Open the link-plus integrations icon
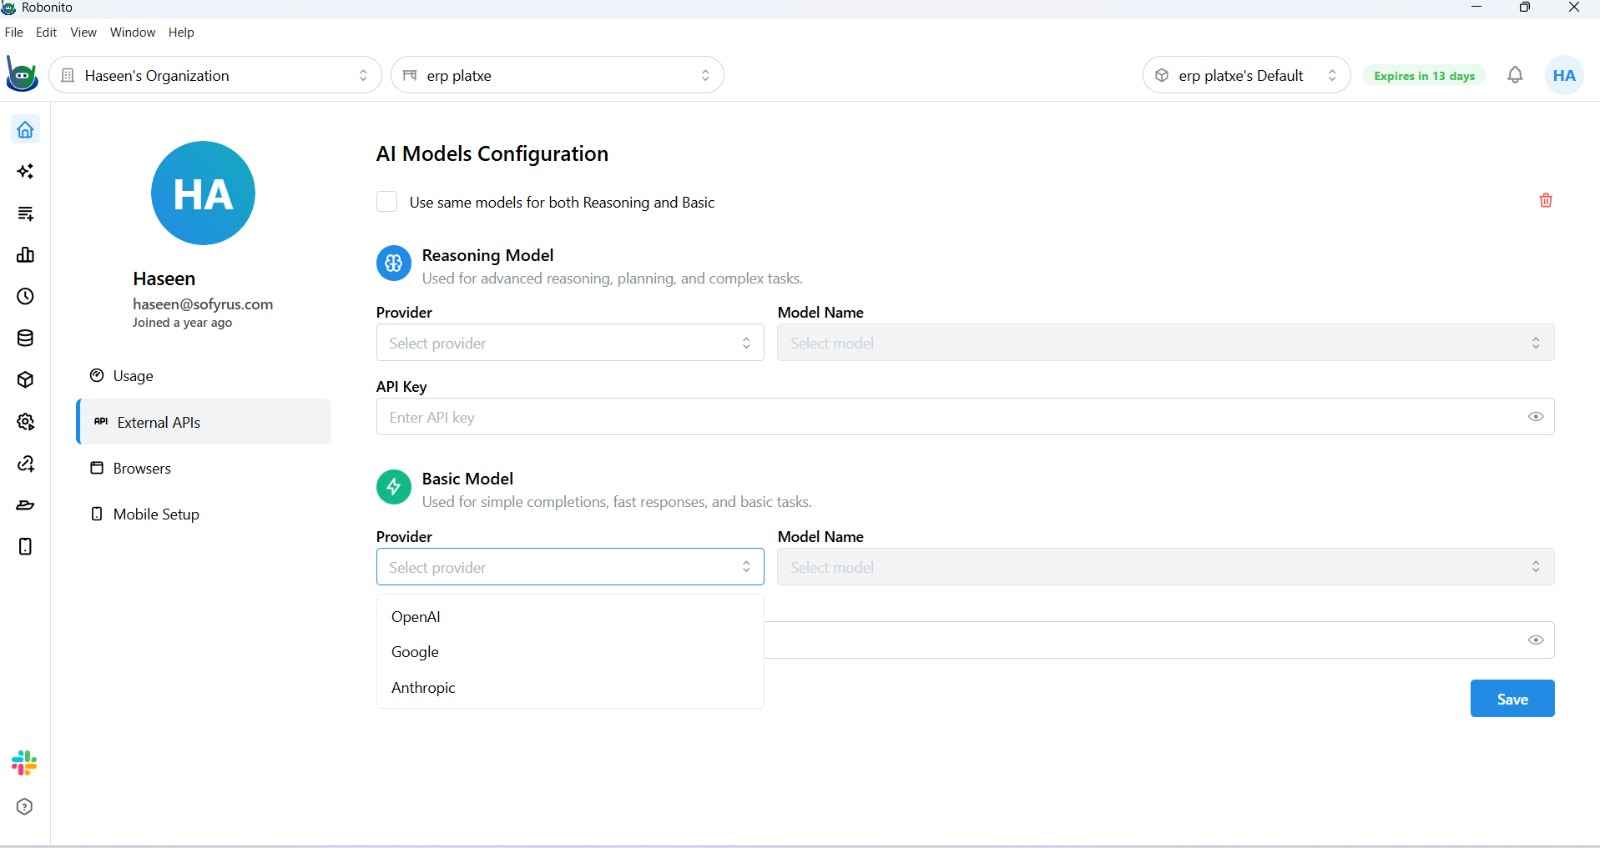 (x=25, y=464)
